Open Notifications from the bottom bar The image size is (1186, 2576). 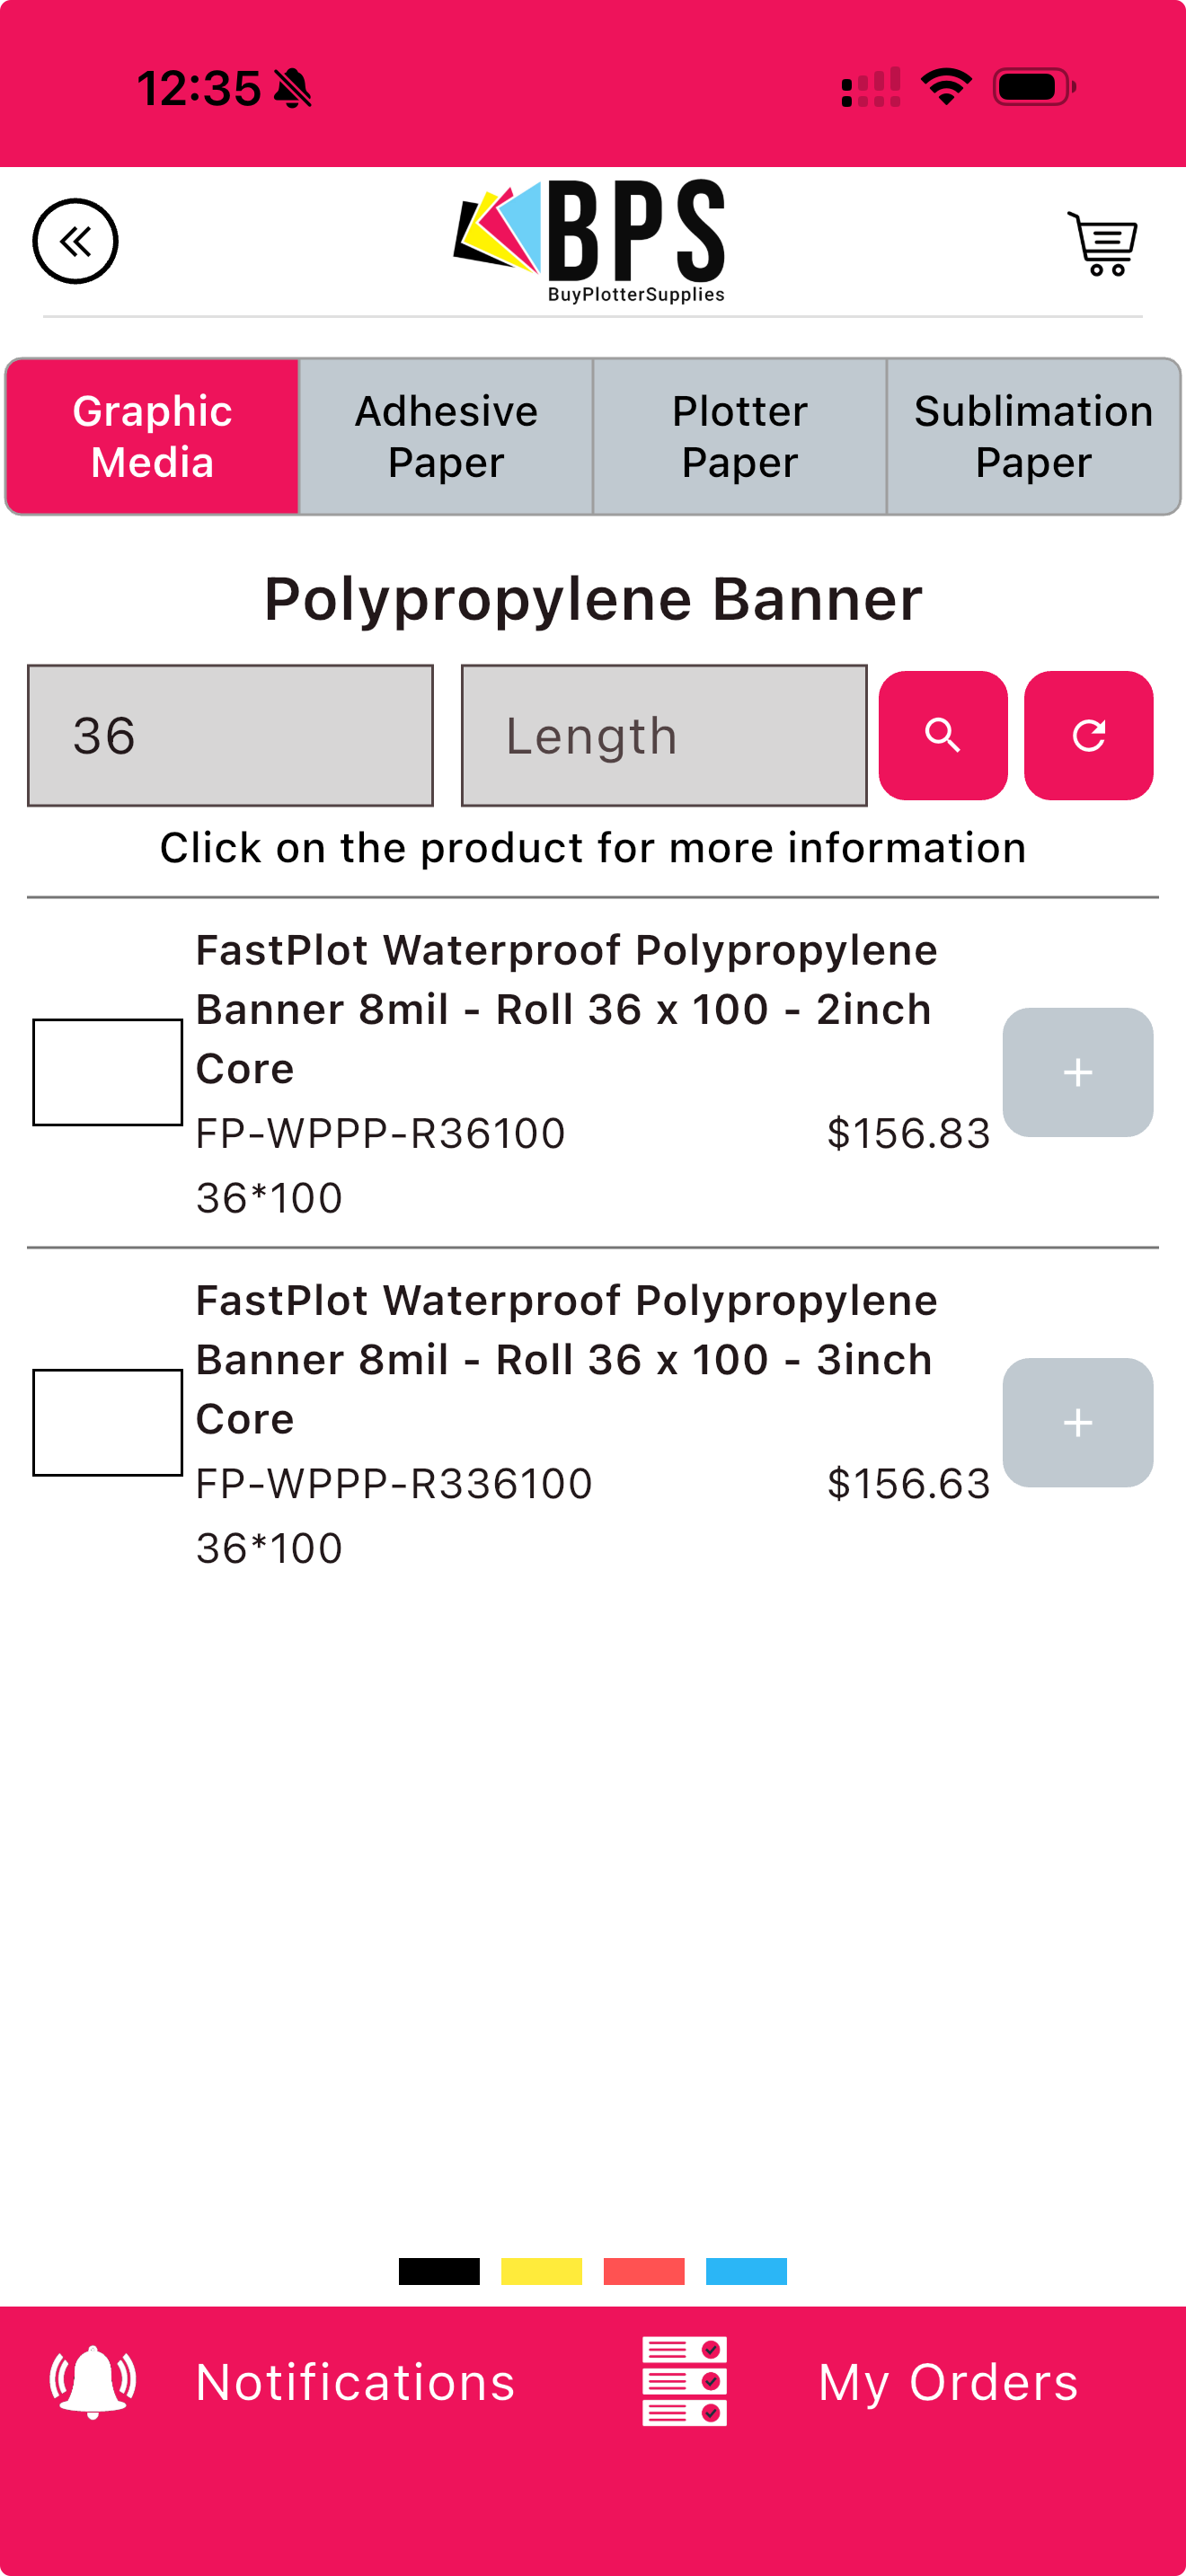(355, 2382)
